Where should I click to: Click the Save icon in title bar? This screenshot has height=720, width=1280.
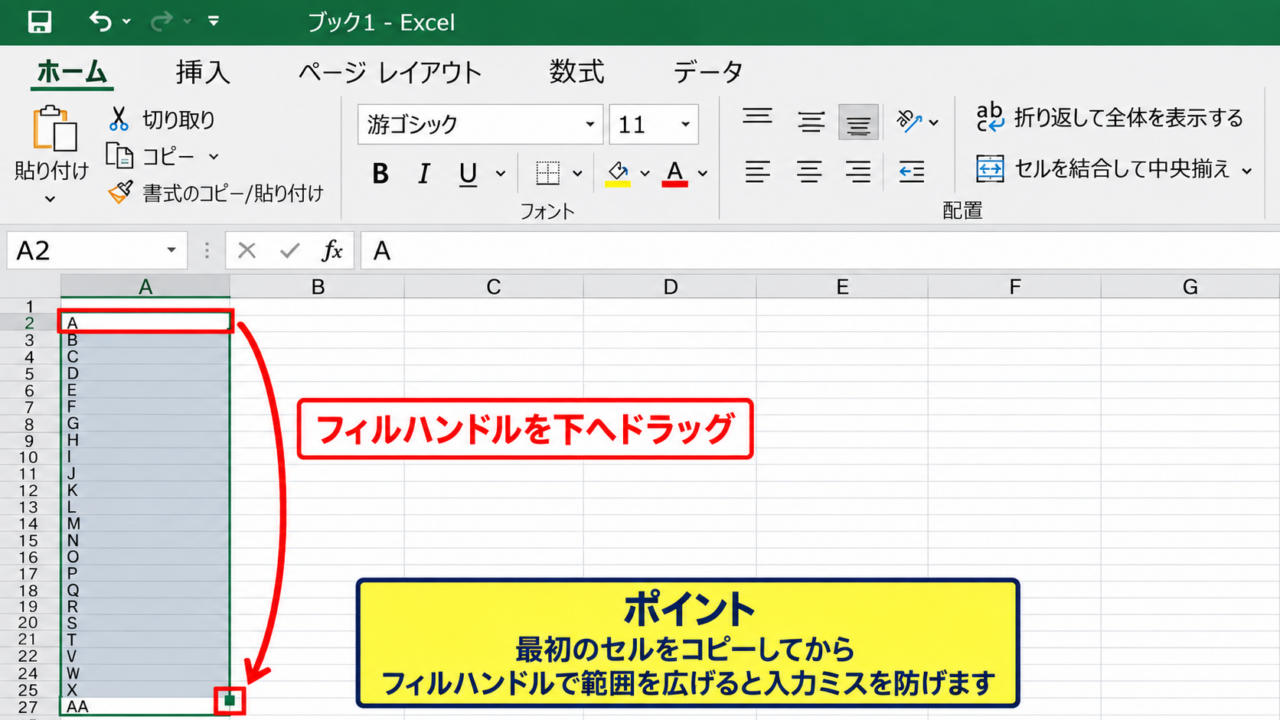pyautogui.click(x=40, y=21)
